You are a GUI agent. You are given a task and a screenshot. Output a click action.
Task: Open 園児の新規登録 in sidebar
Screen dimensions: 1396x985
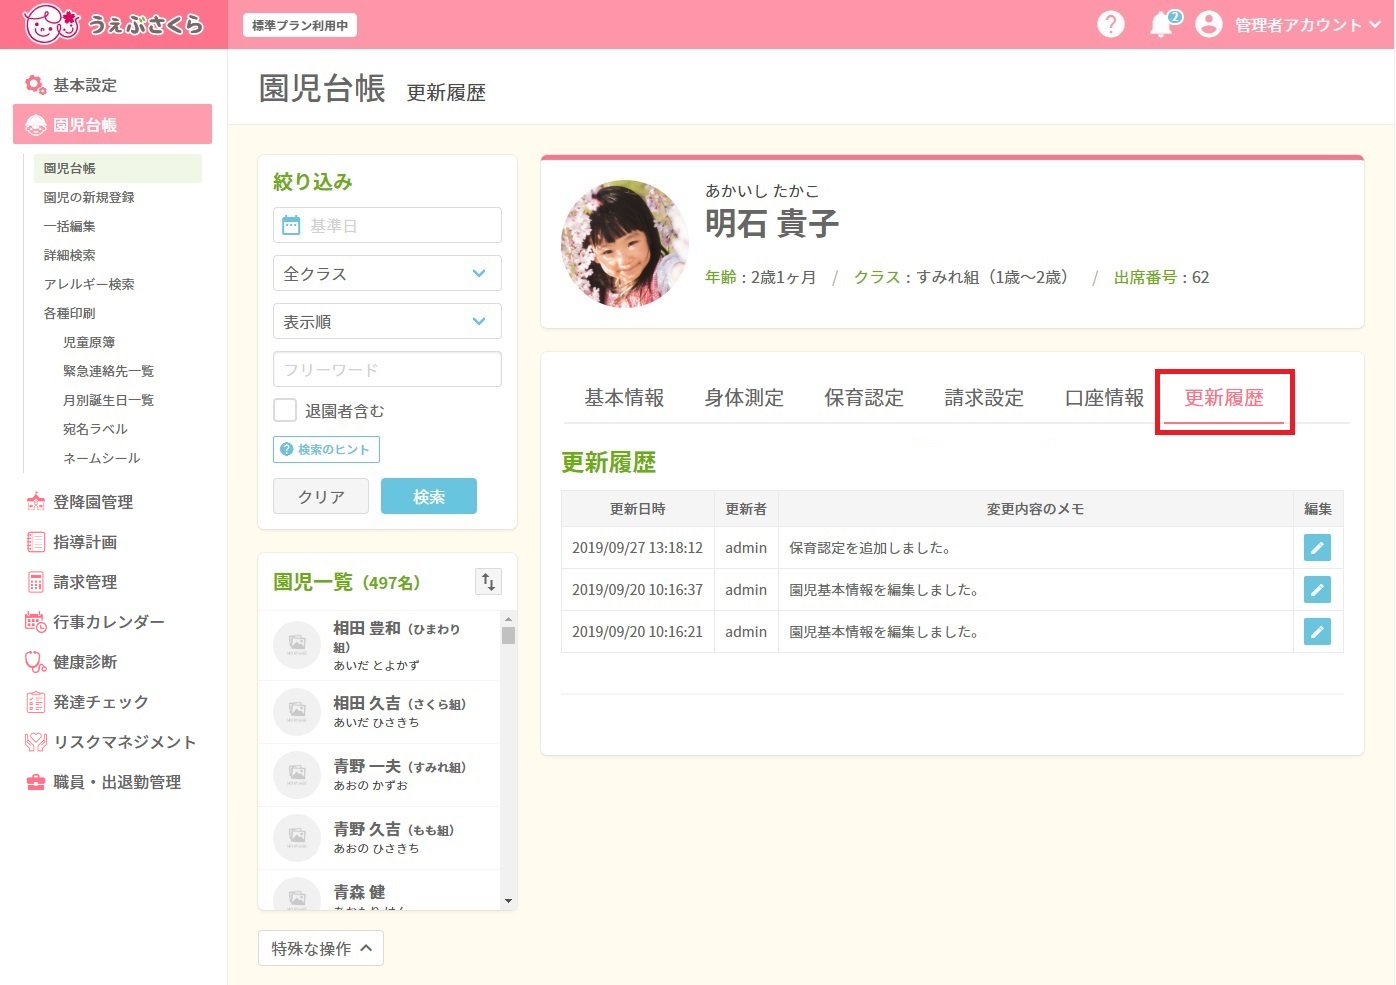pyautogui.click(x=89, y=197)
